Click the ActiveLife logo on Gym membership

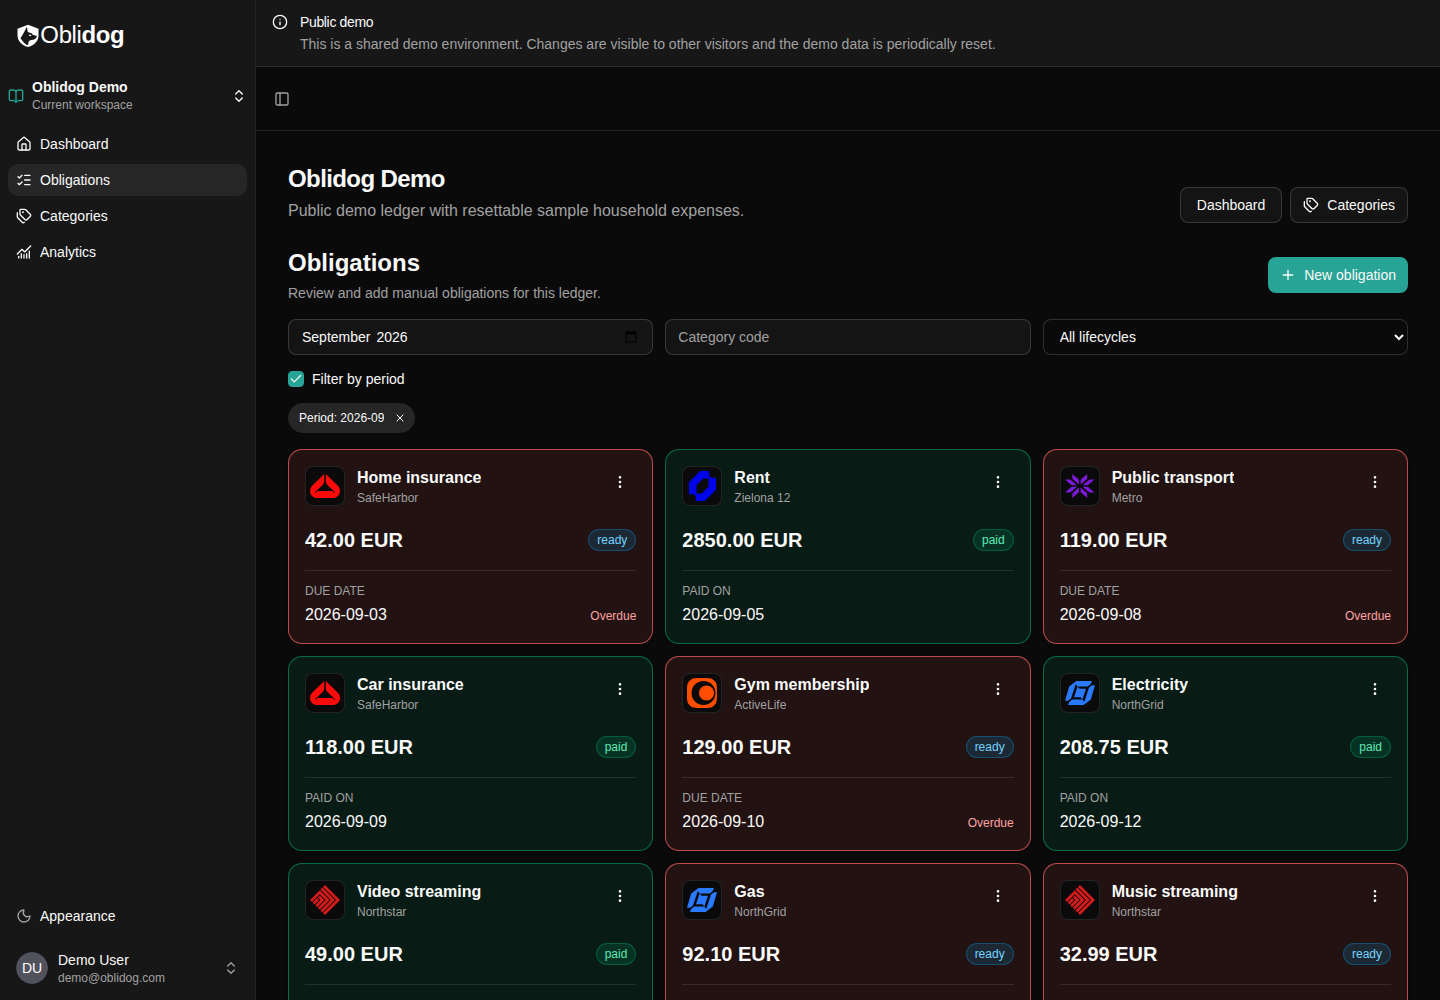[x=702, y=693]
